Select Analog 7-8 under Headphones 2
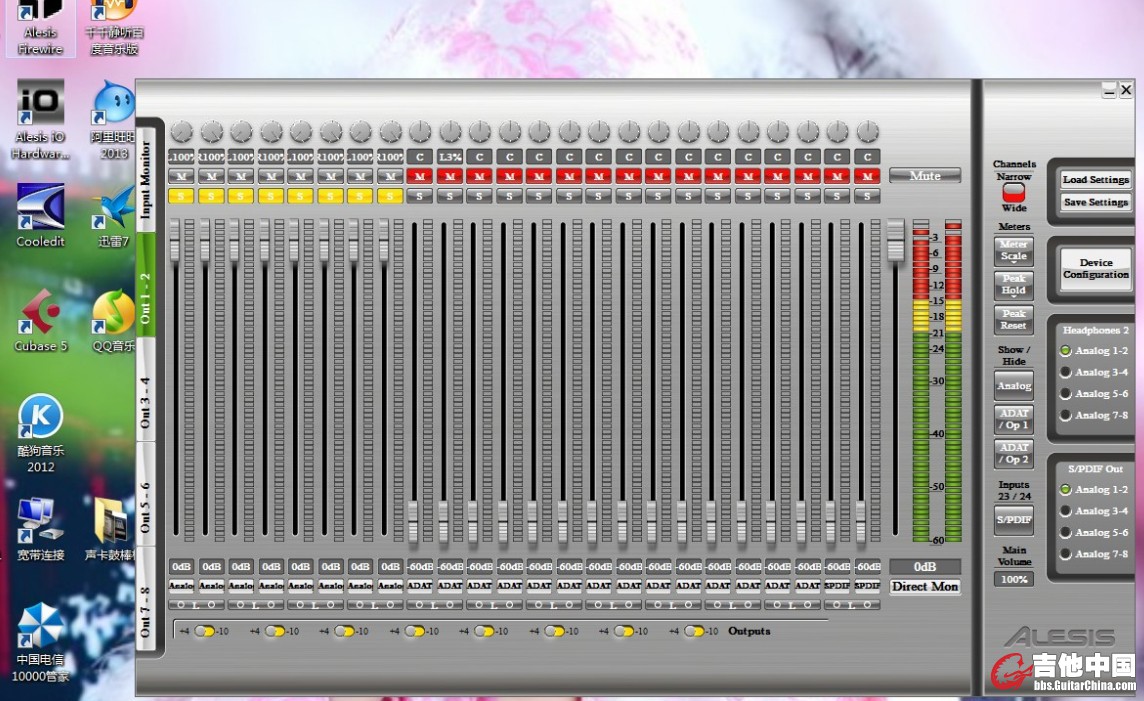The image size is (1144, 701). (1094, 415)
